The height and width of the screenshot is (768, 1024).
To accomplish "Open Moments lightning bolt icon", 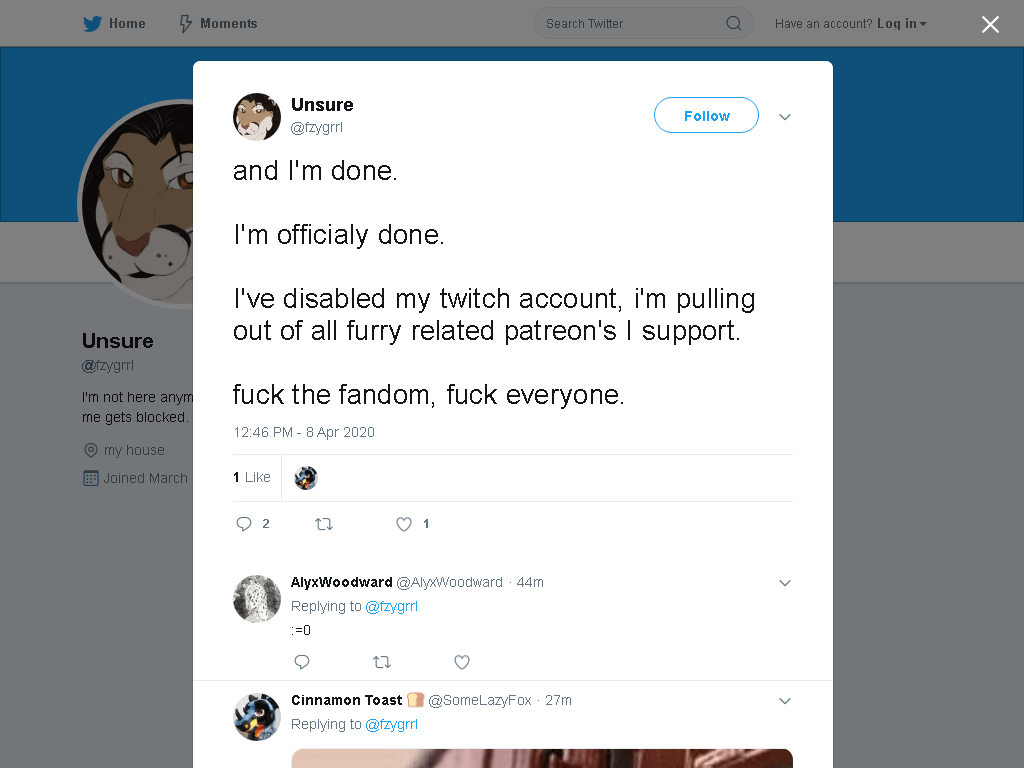I will tap(185, 24).
